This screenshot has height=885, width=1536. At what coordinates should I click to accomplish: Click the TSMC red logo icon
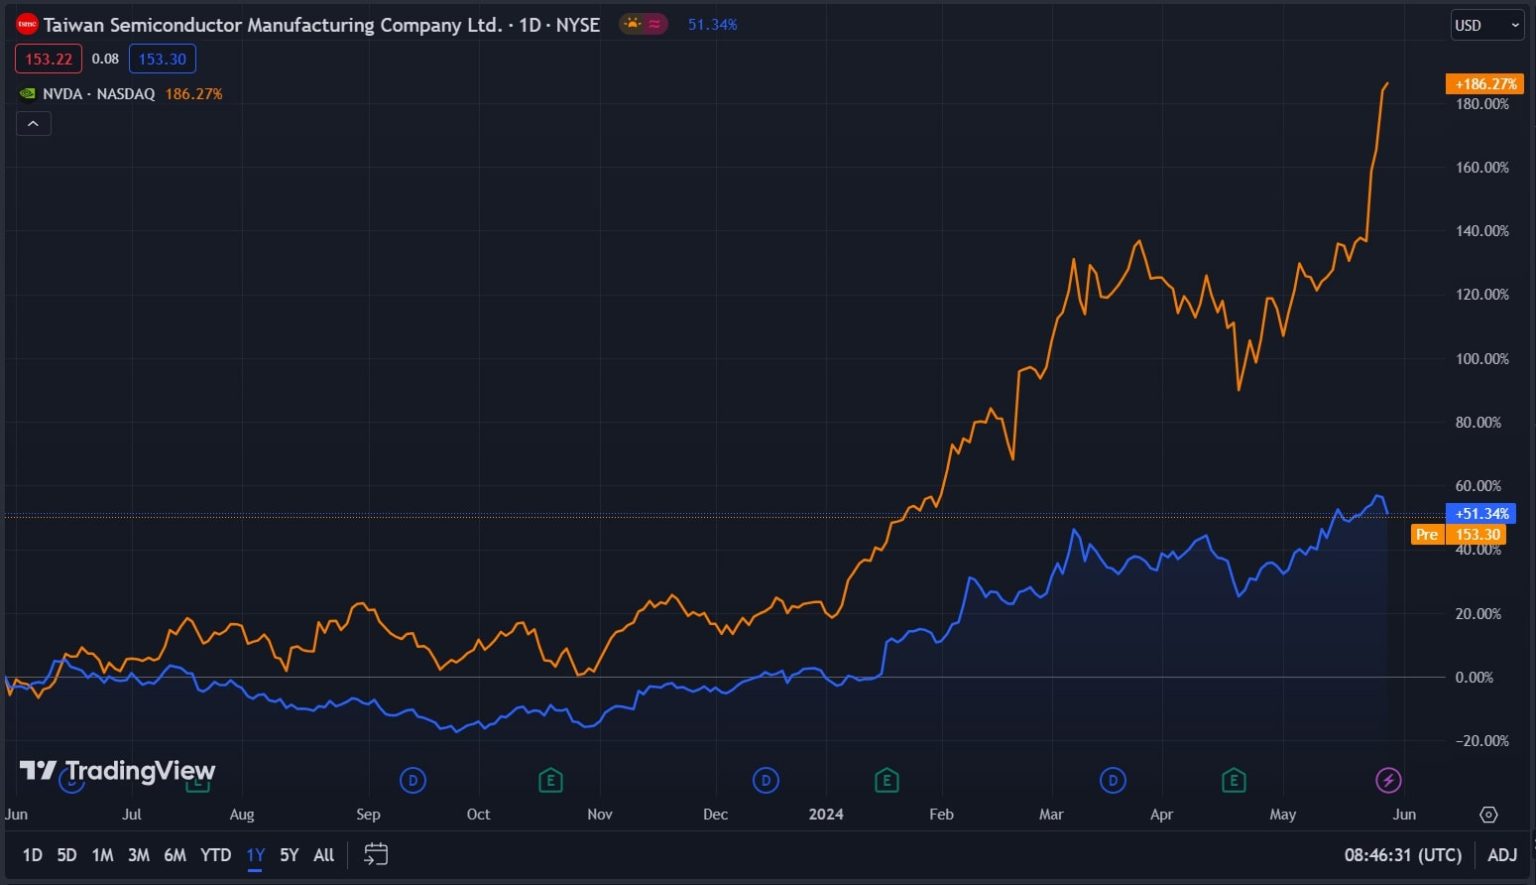[27, 24]
